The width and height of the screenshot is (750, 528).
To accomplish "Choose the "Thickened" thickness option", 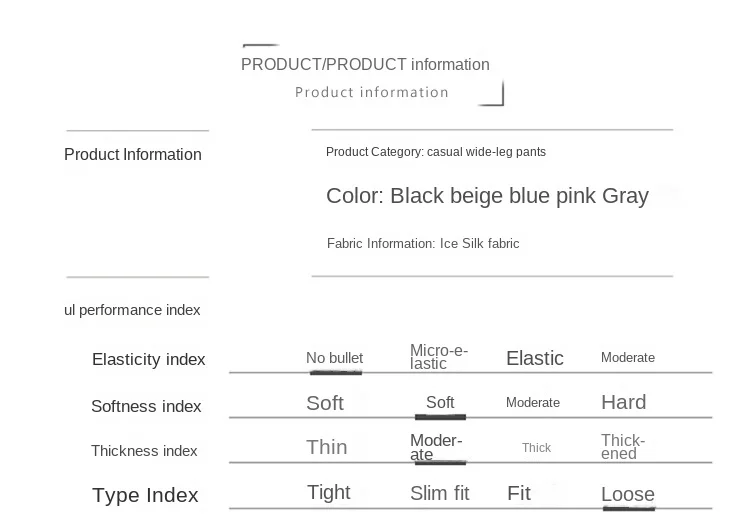I will pyautogui.click(x=623, y=447).
